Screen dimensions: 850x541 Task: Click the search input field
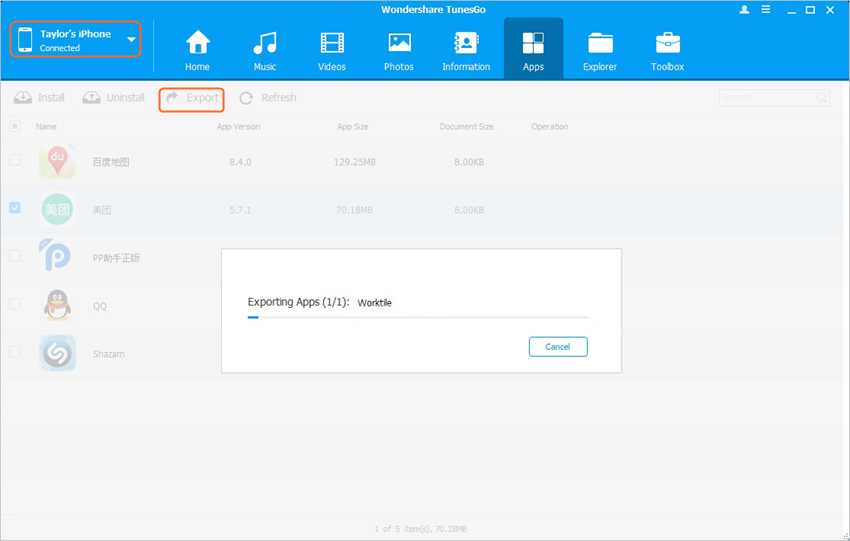tap(767, 98)
